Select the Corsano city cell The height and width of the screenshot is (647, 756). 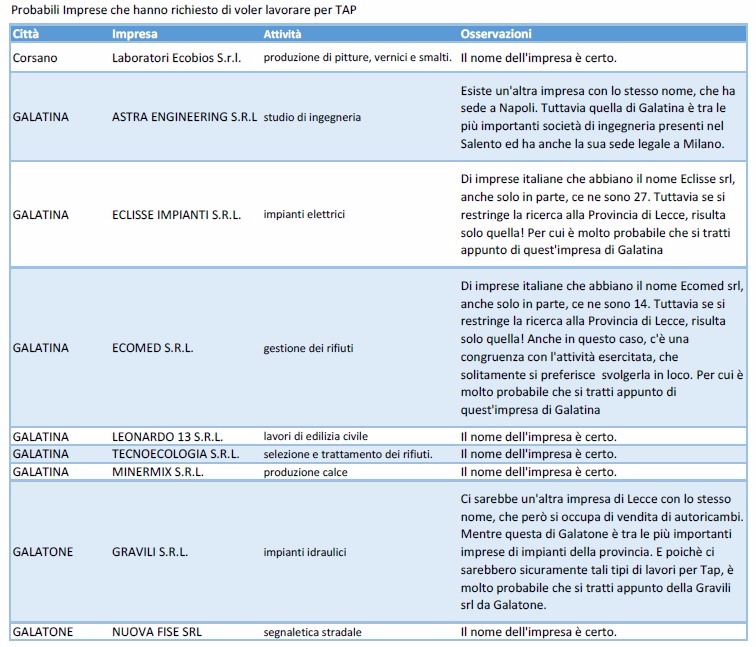(35, 58)
